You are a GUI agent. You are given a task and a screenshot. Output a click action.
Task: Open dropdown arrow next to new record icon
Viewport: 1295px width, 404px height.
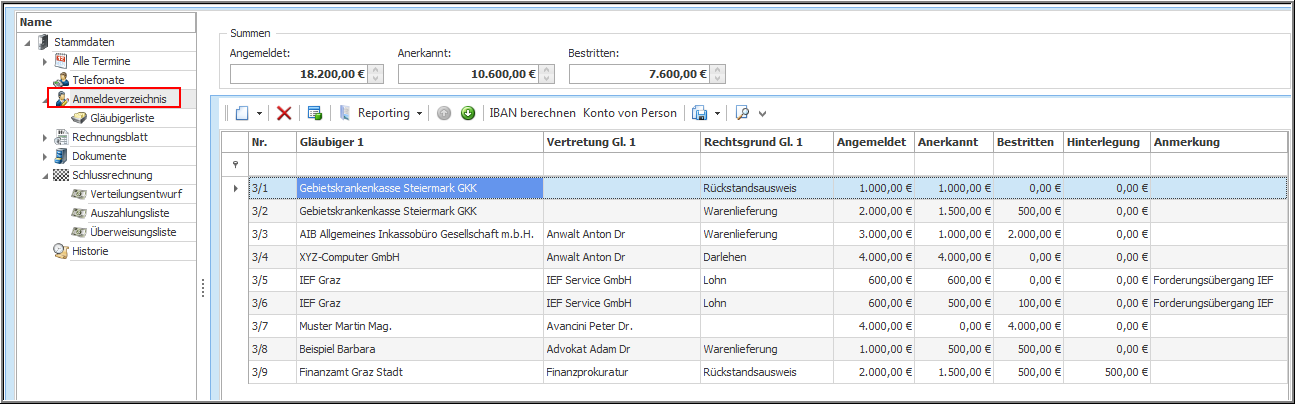click(260, 113)
